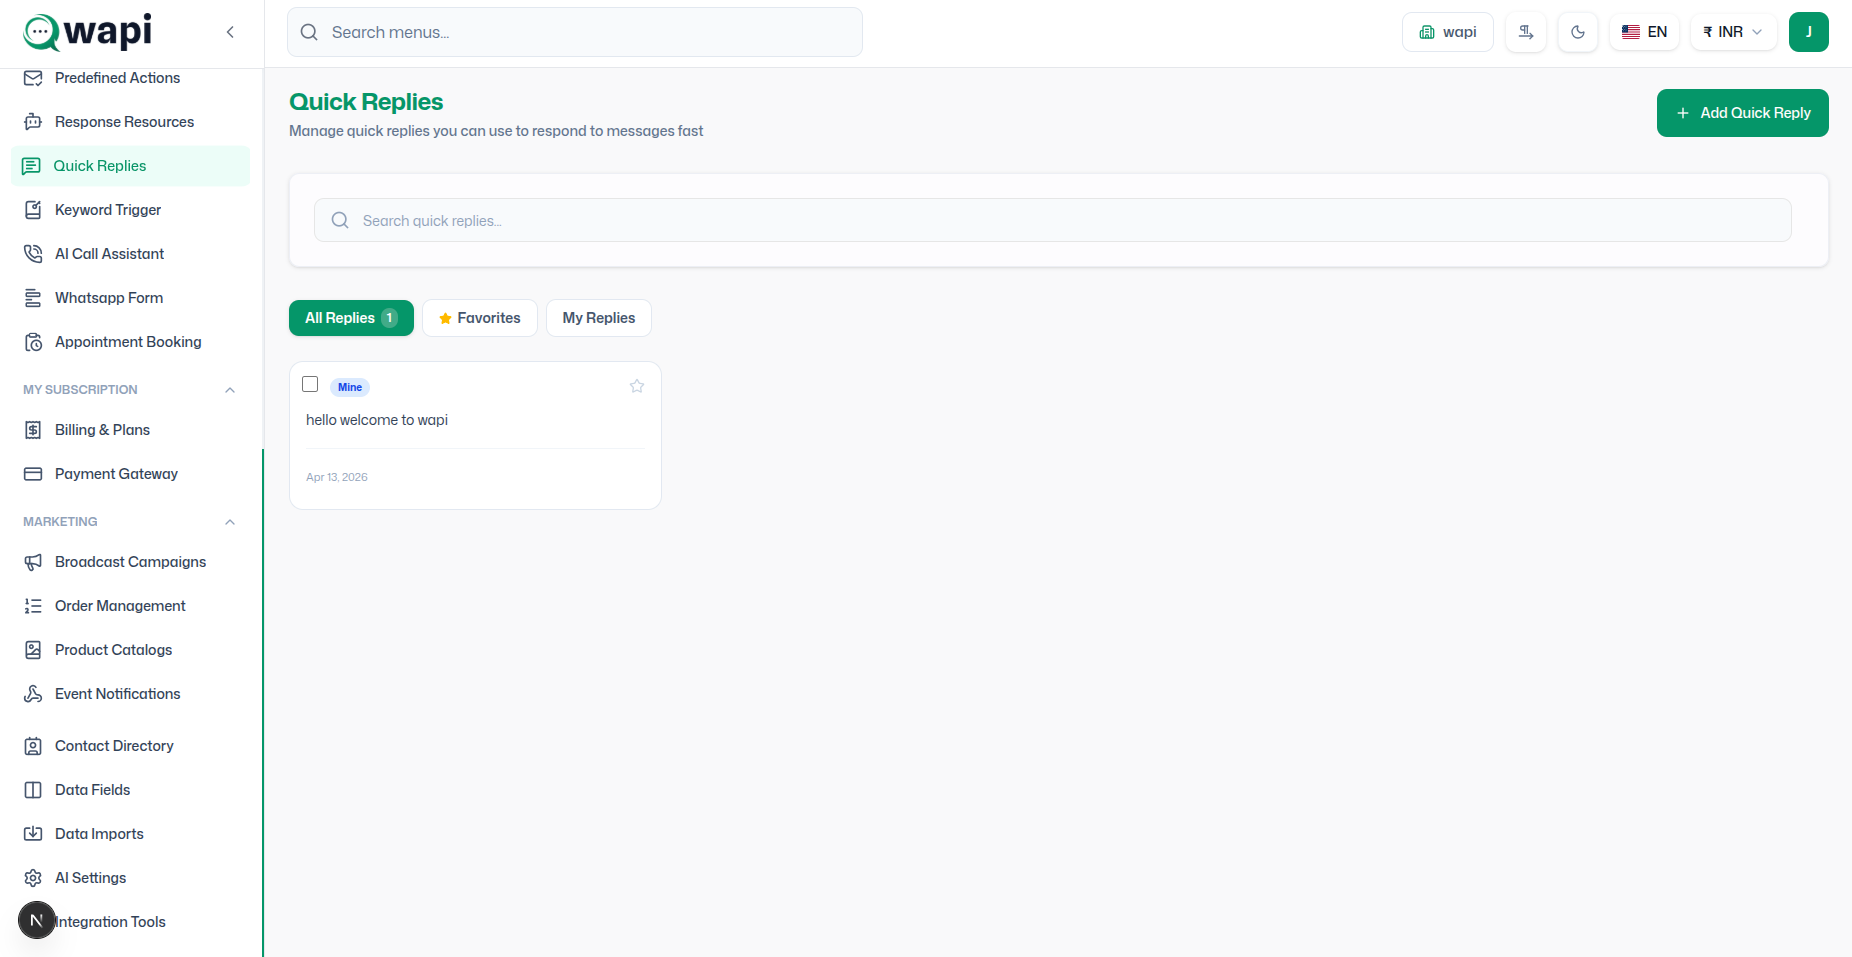Image resolution: width=1852 pixels, height=957 pixels.
Task: Collapse the MARKETING section
Action: point(230,522)
